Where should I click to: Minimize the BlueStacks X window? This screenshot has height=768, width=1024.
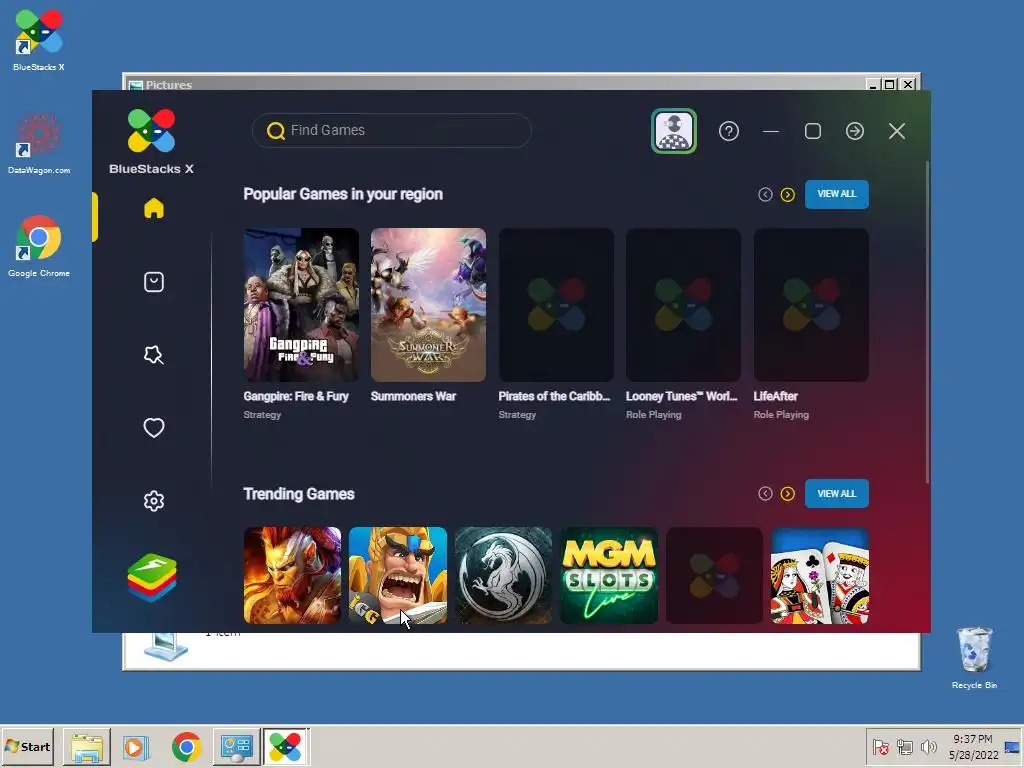pos(771,131)
